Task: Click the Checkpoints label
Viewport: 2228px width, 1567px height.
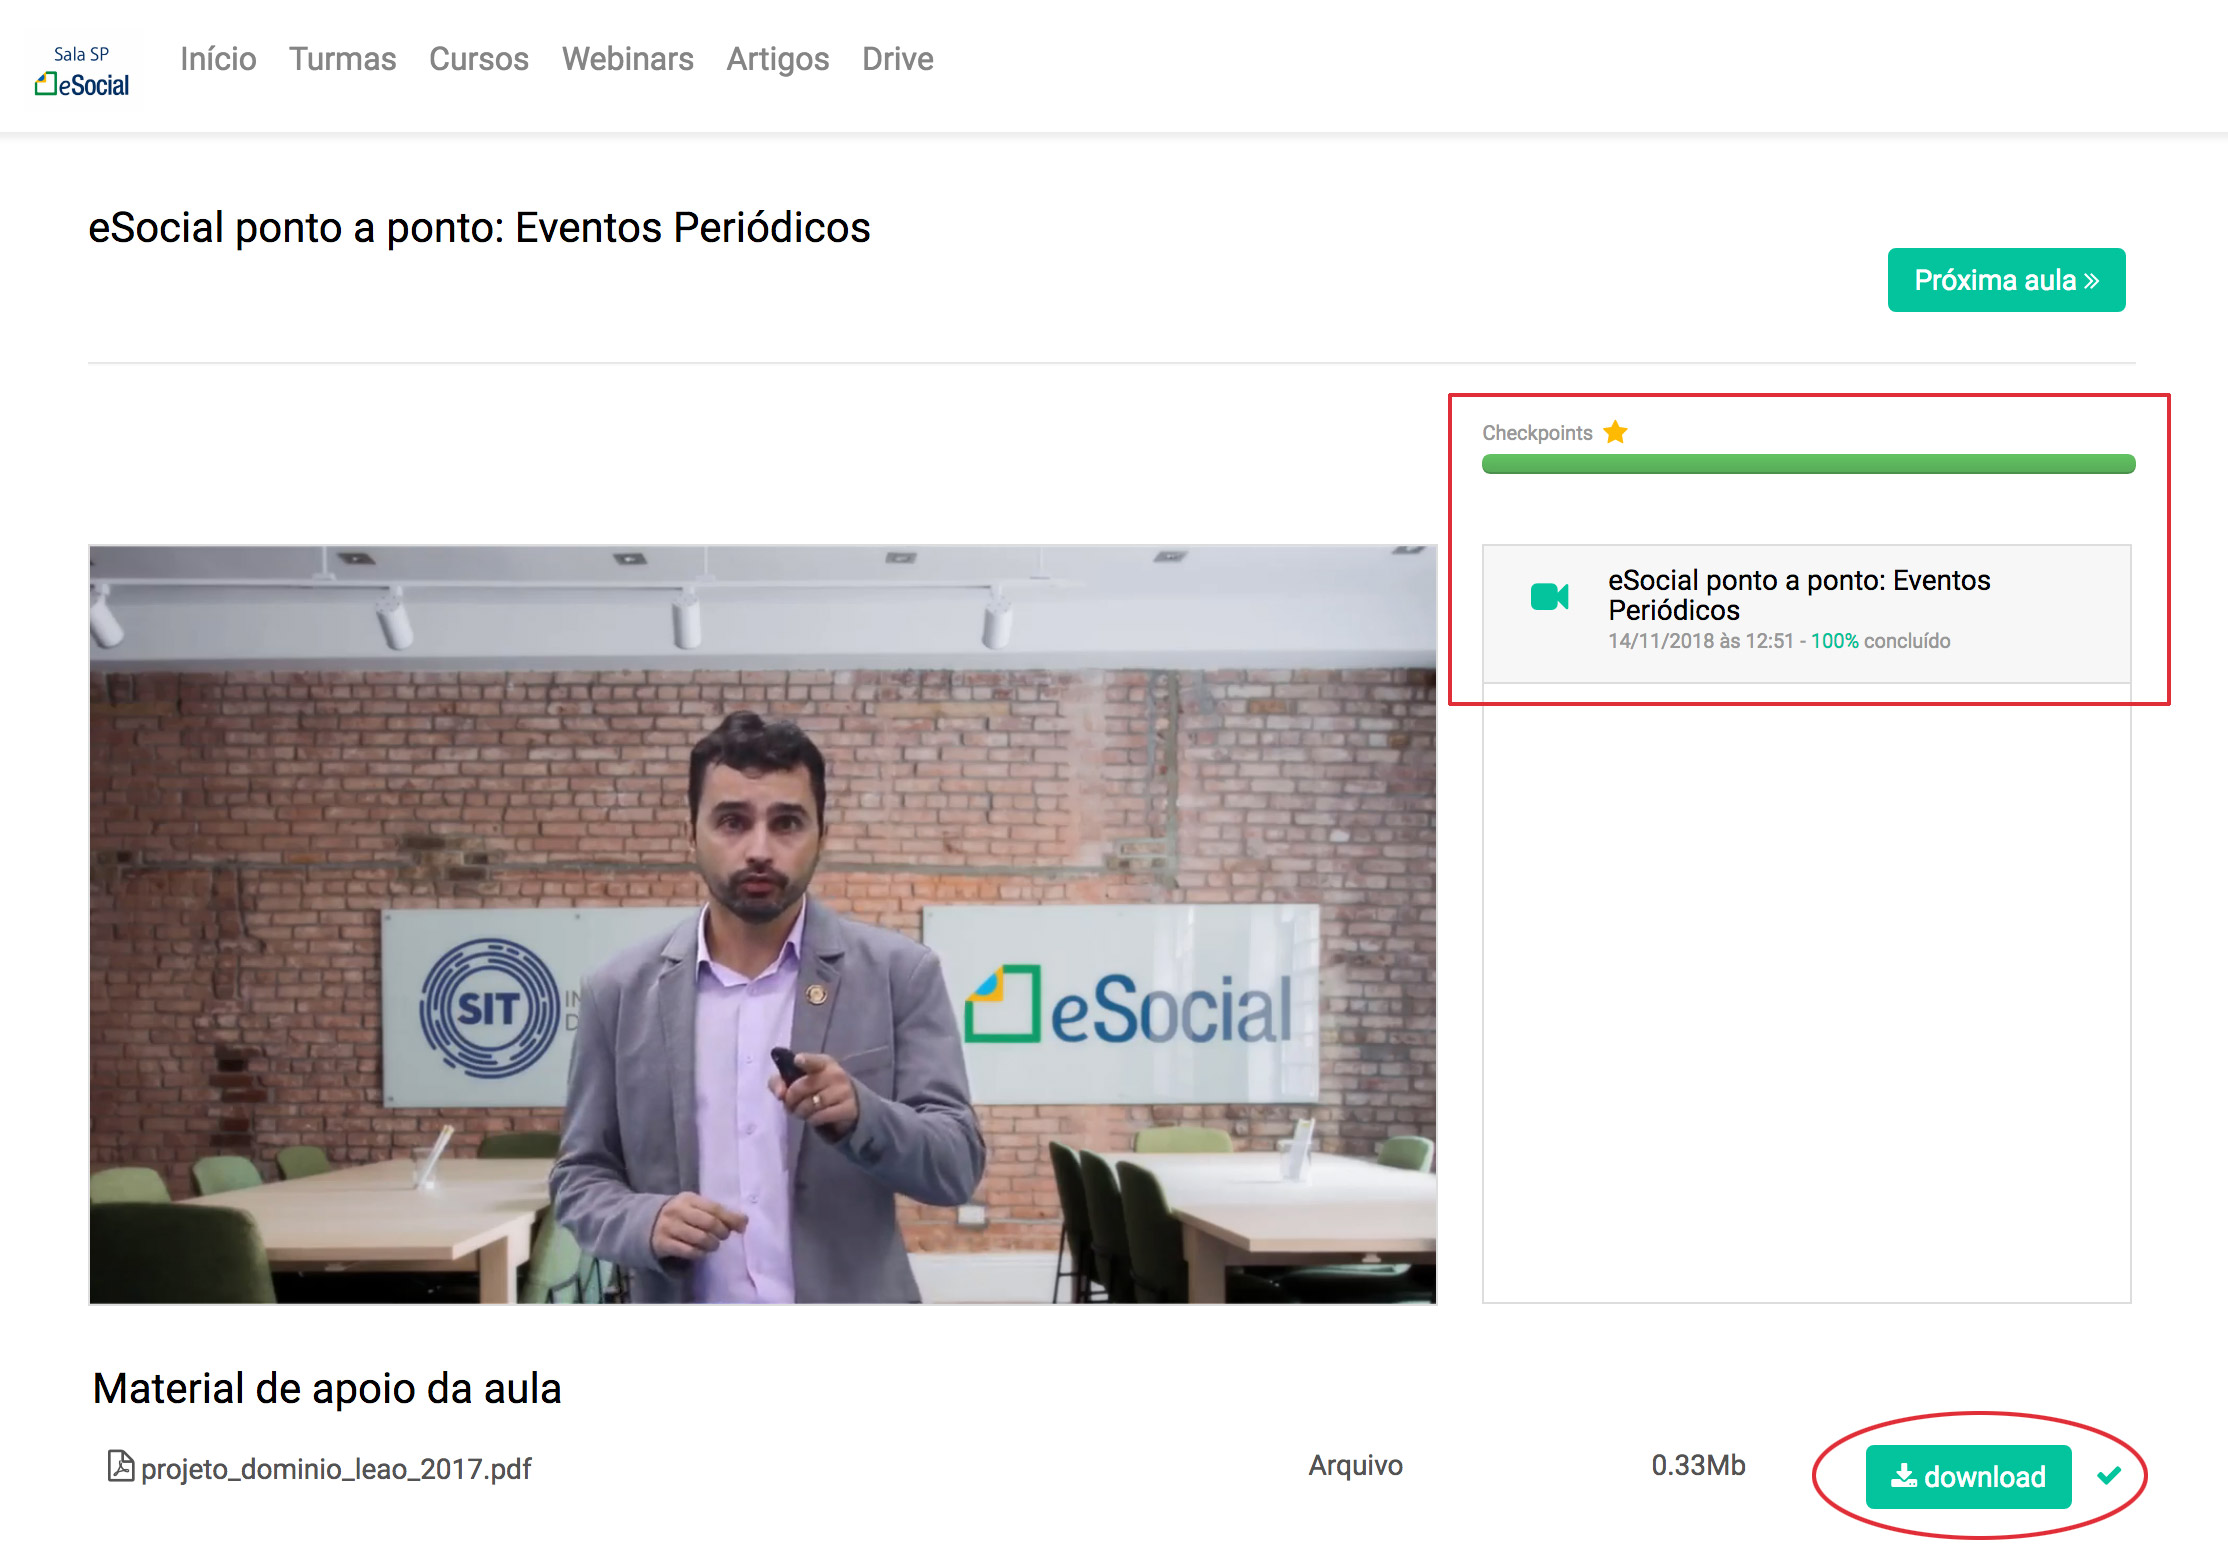Action: [x=1536, y=433]
